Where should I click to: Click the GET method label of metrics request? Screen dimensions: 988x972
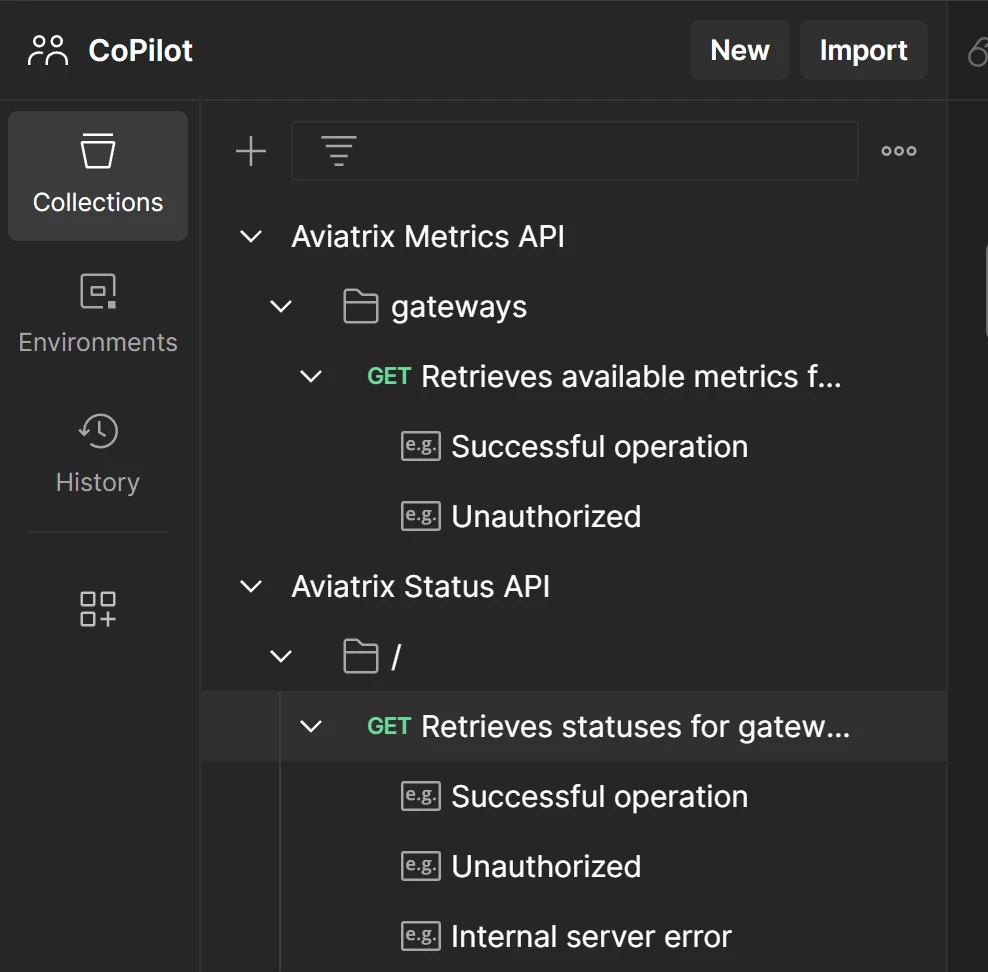click(x=389, y=377)
